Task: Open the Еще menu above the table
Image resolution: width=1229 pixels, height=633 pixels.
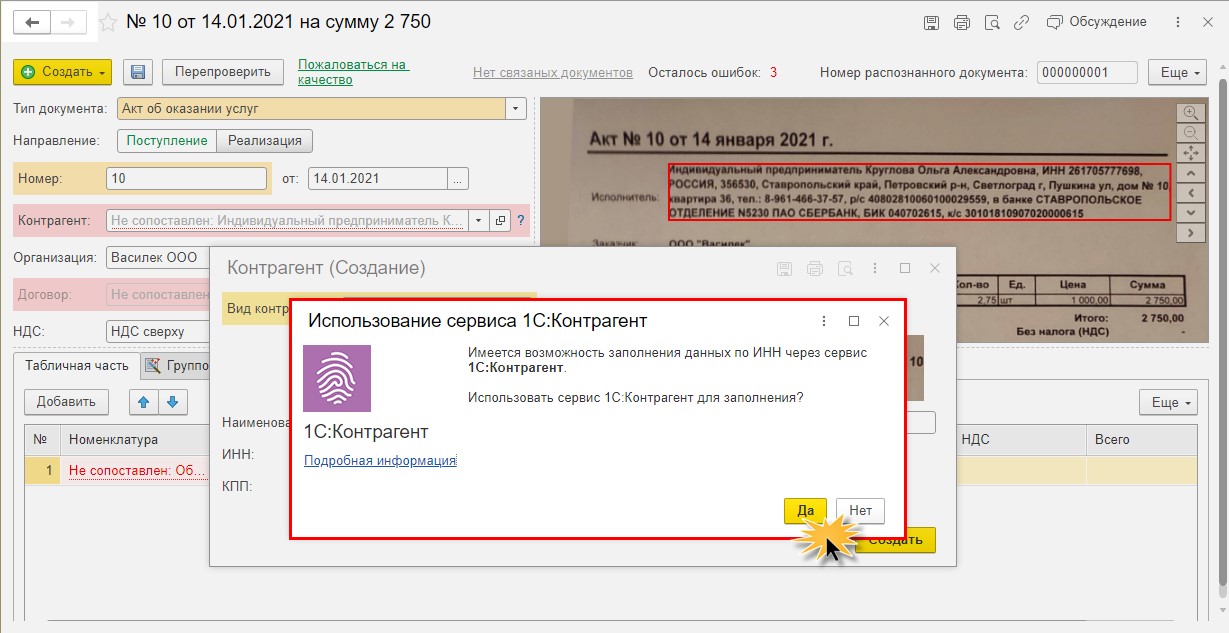Action: coord(1168,402)
